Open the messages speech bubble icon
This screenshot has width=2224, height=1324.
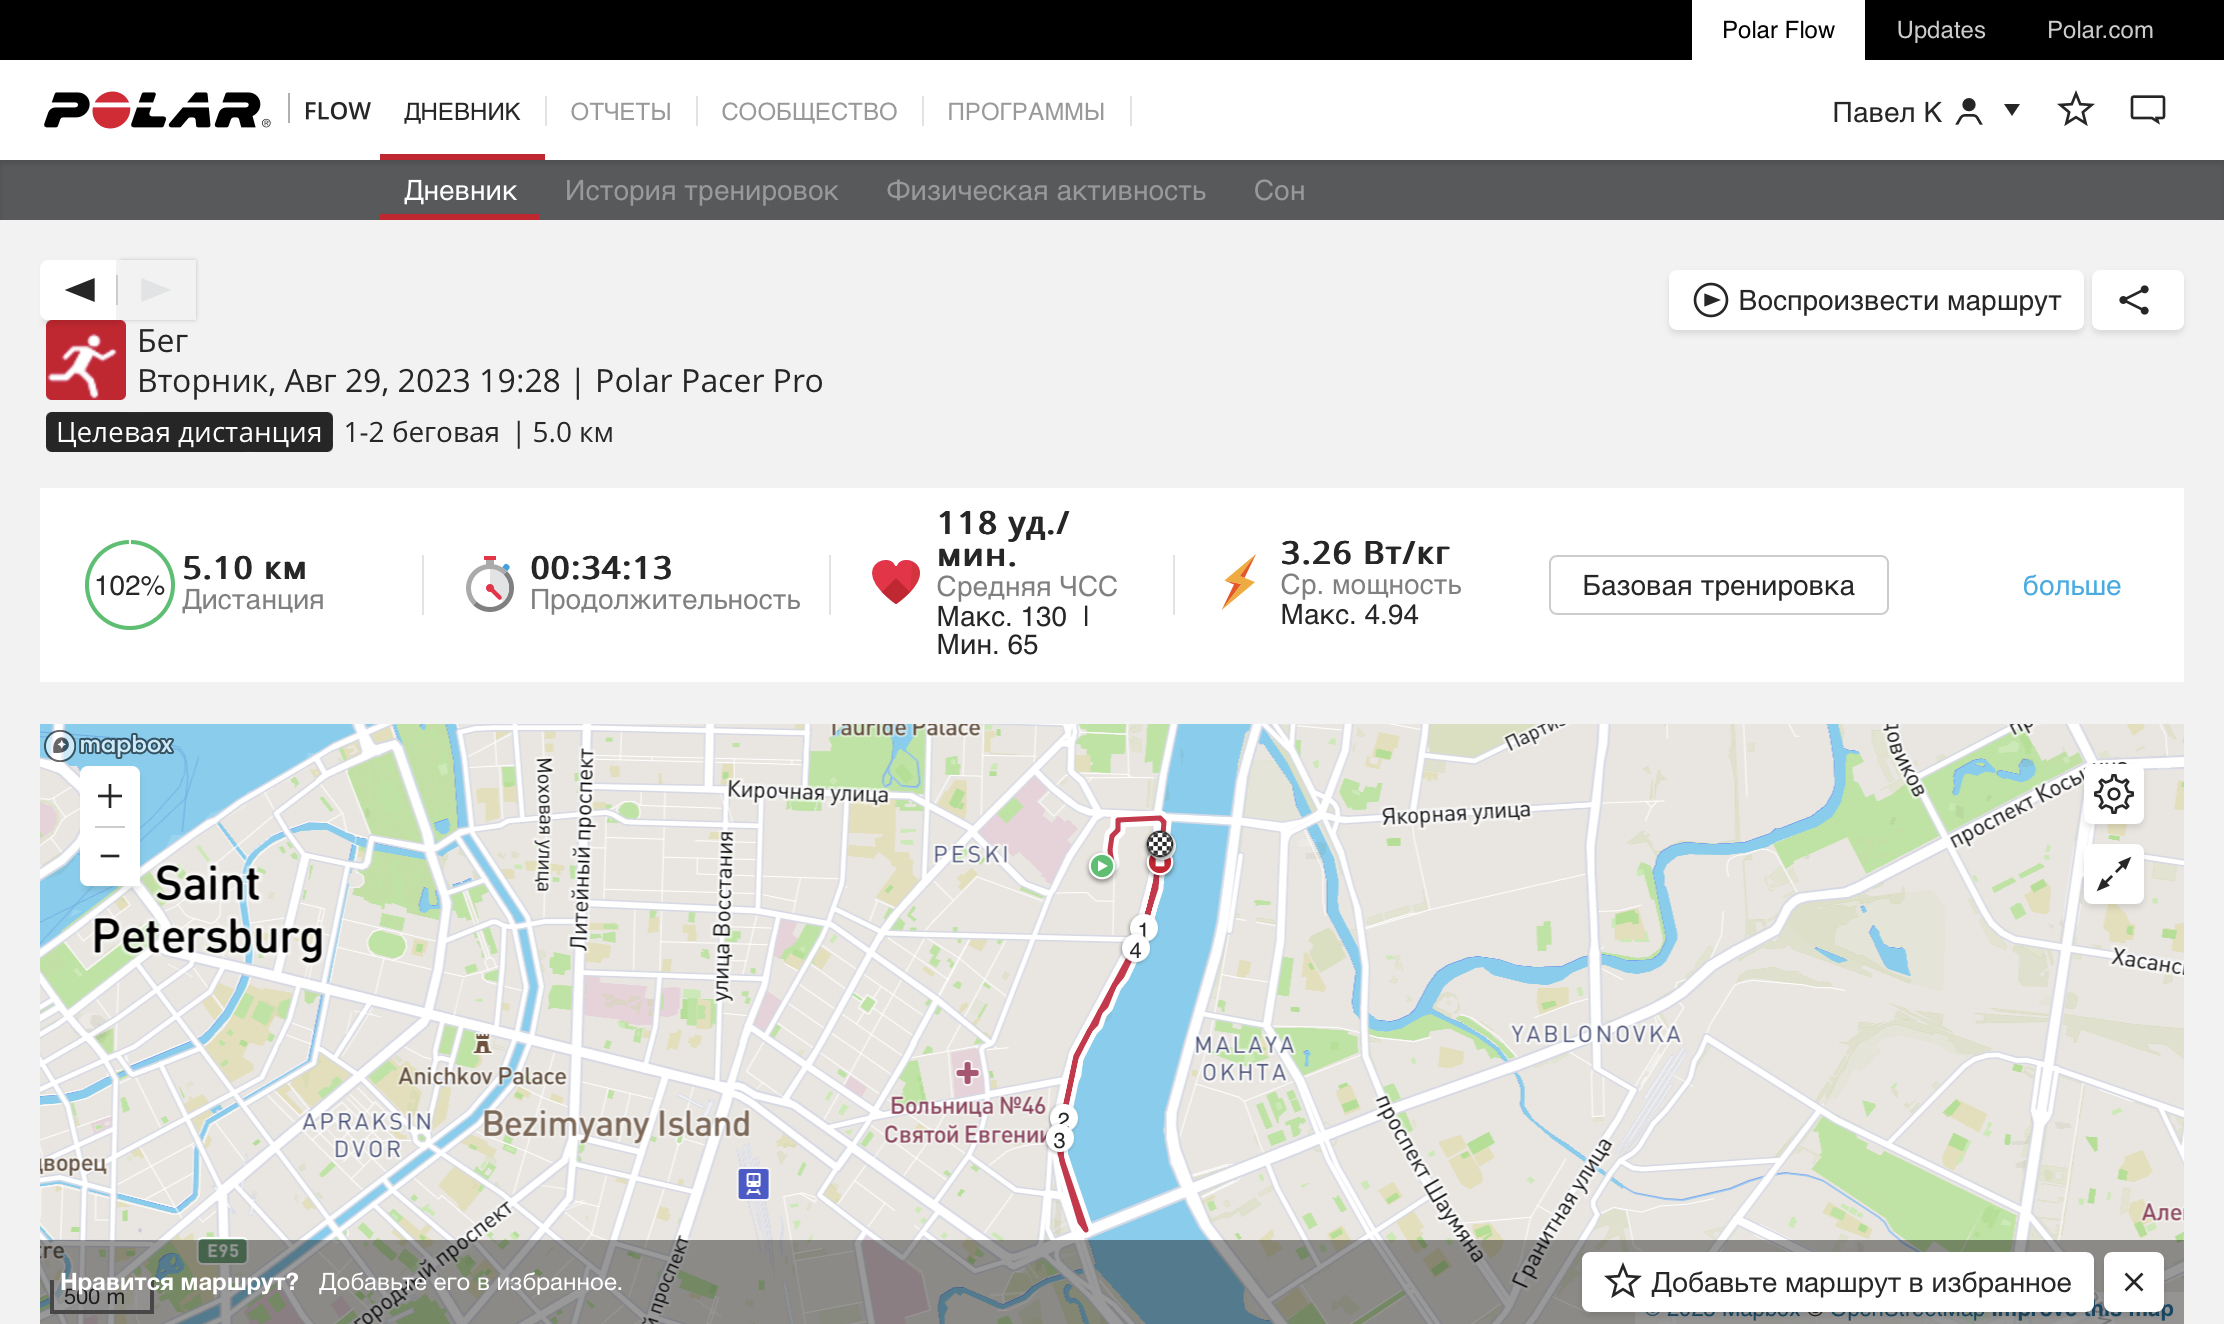click(x=2148, y=109)
